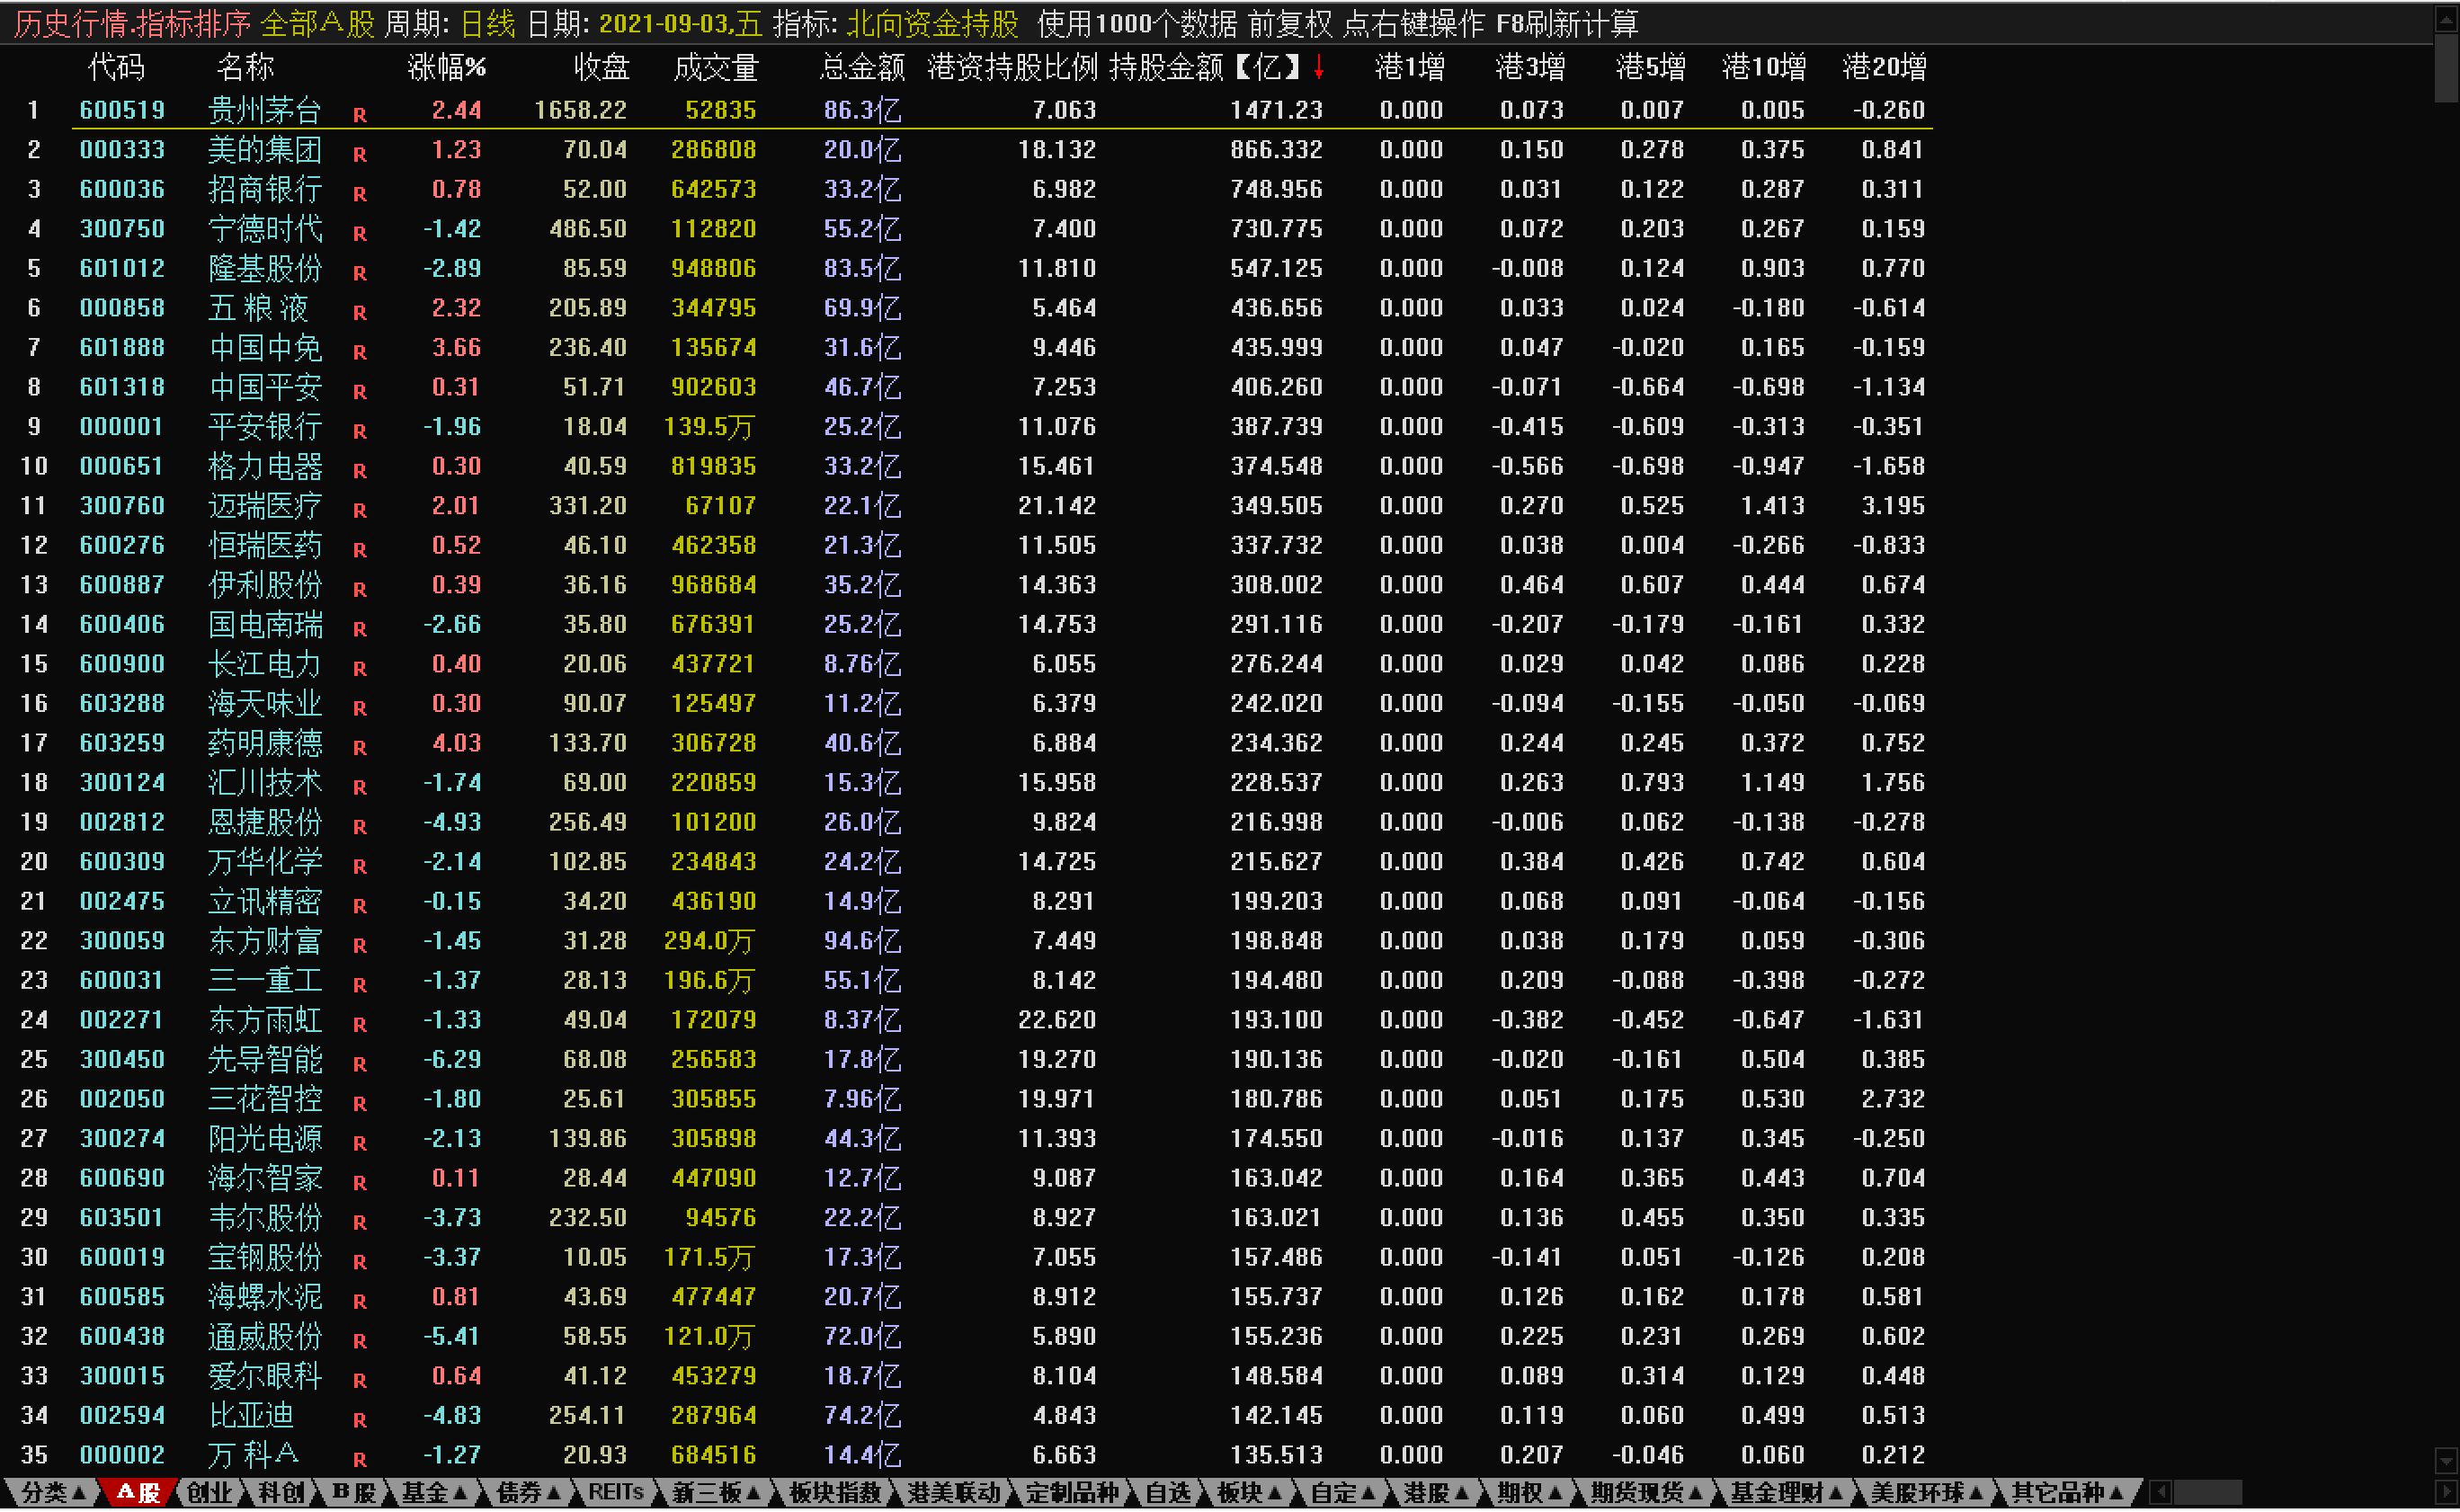Sort by the 港20增 column header
The width and height of the screenshot is (2460, 1512).
(x=1885, y=67)
